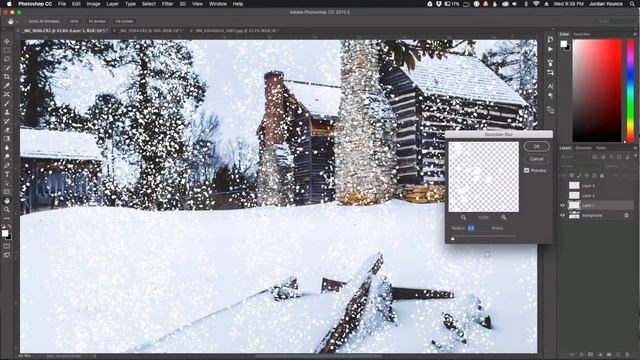
Task: Select the Quick Selection tool
Action: [7, 68]
